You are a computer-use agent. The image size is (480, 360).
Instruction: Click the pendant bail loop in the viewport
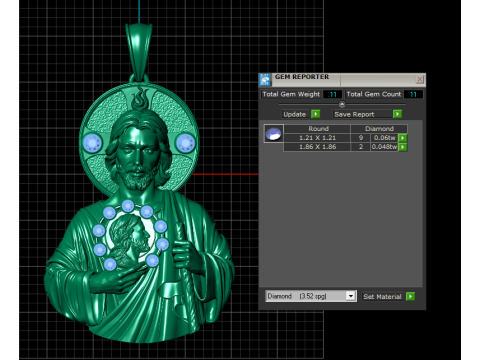(139, 52)
